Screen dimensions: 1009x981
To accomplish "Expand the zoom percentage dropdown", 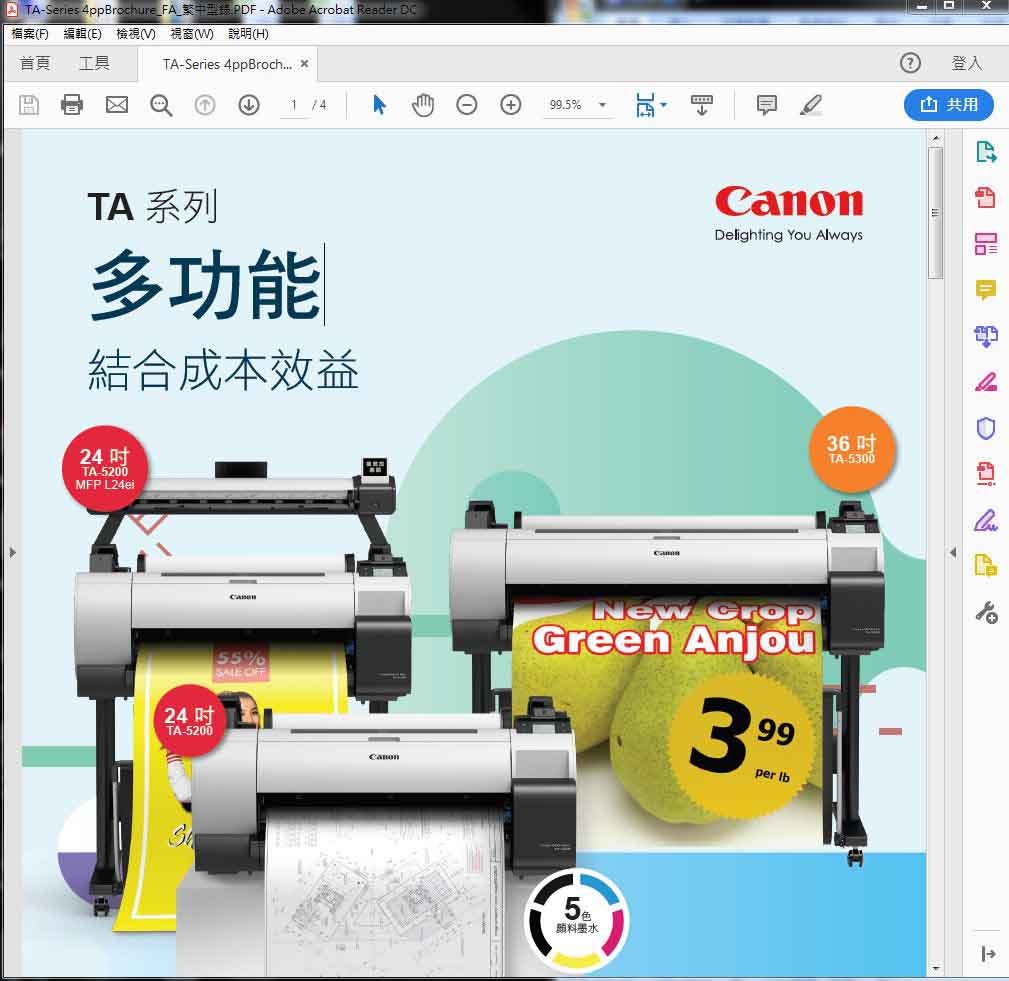I will click(602, 104).
